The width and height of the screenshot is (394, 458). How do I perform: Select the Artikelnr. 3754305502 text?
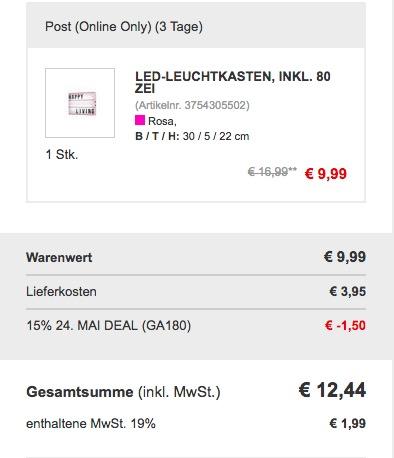coord(192,105)
